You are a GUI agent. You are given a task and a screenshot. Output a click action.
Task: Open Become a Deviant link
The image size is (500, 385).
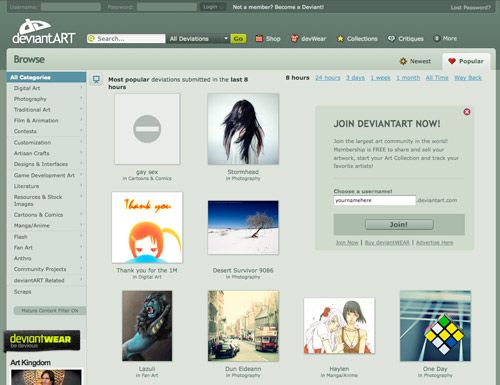(x=299, y=7)
